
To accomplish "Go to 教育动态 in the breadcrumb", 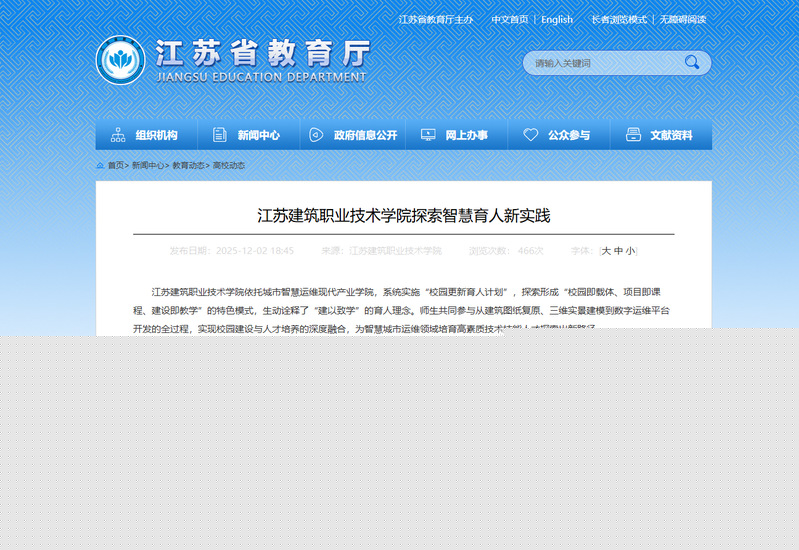I will tap(188, 165).
